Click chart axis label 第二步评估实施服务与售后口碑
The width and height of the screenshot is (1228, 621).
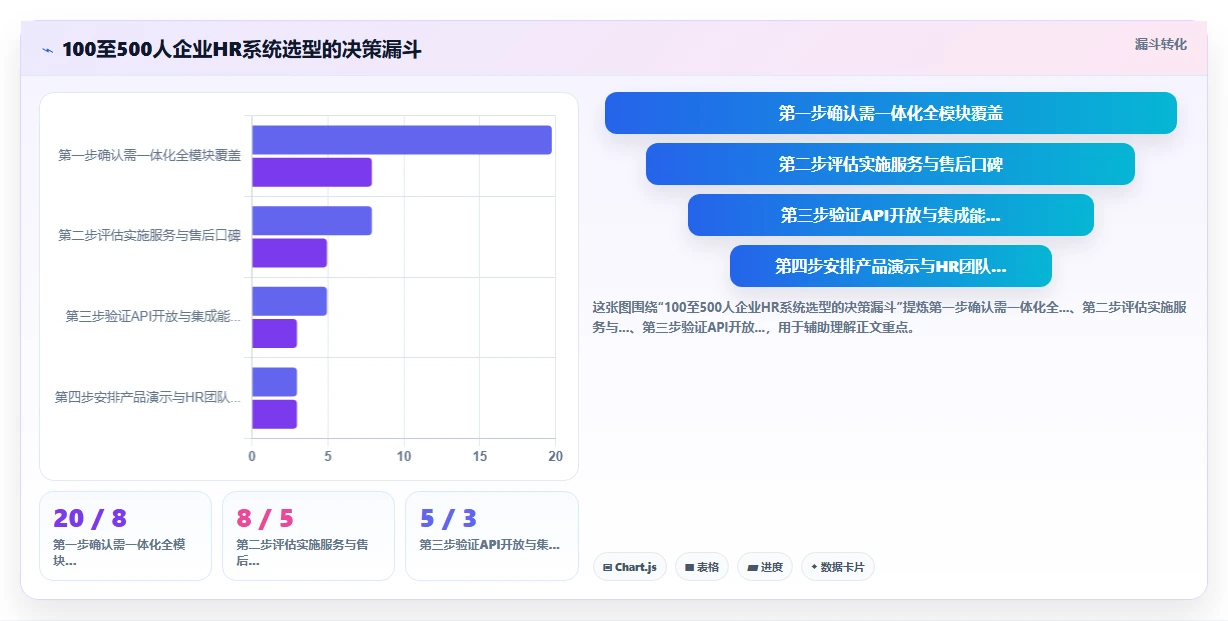pyautogui.click(x=150, y=236)
